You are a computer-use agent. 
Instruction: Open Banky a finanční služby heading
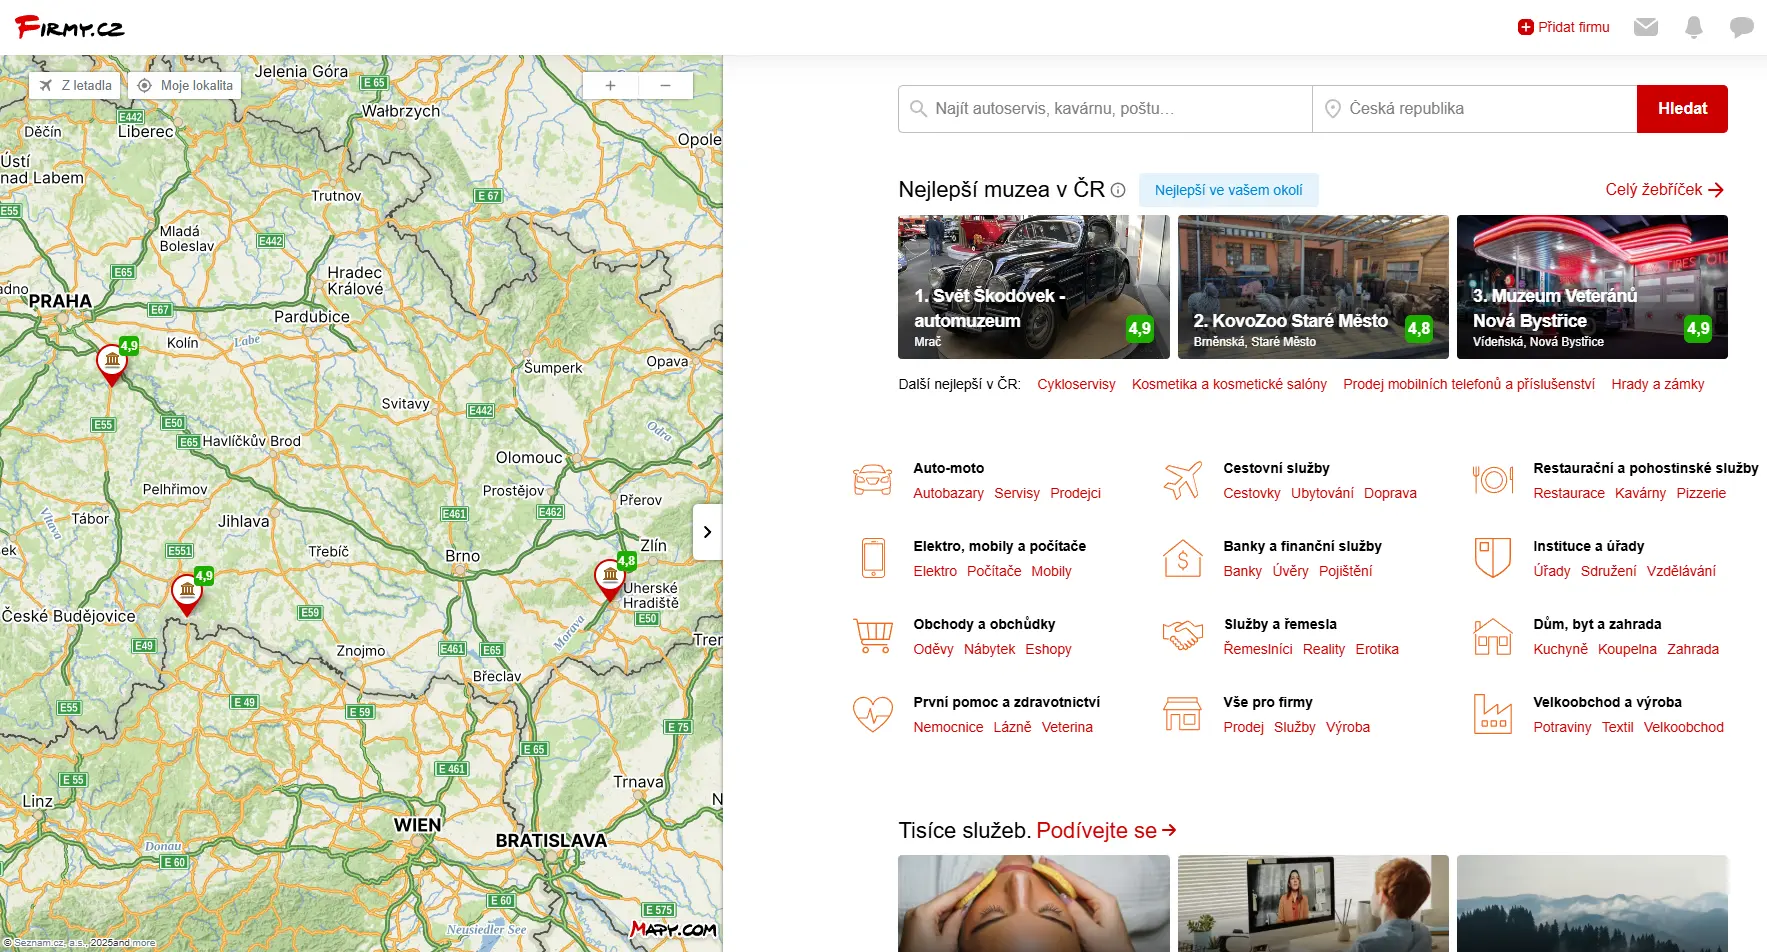pyautogui.click(x=1302, y=546)
